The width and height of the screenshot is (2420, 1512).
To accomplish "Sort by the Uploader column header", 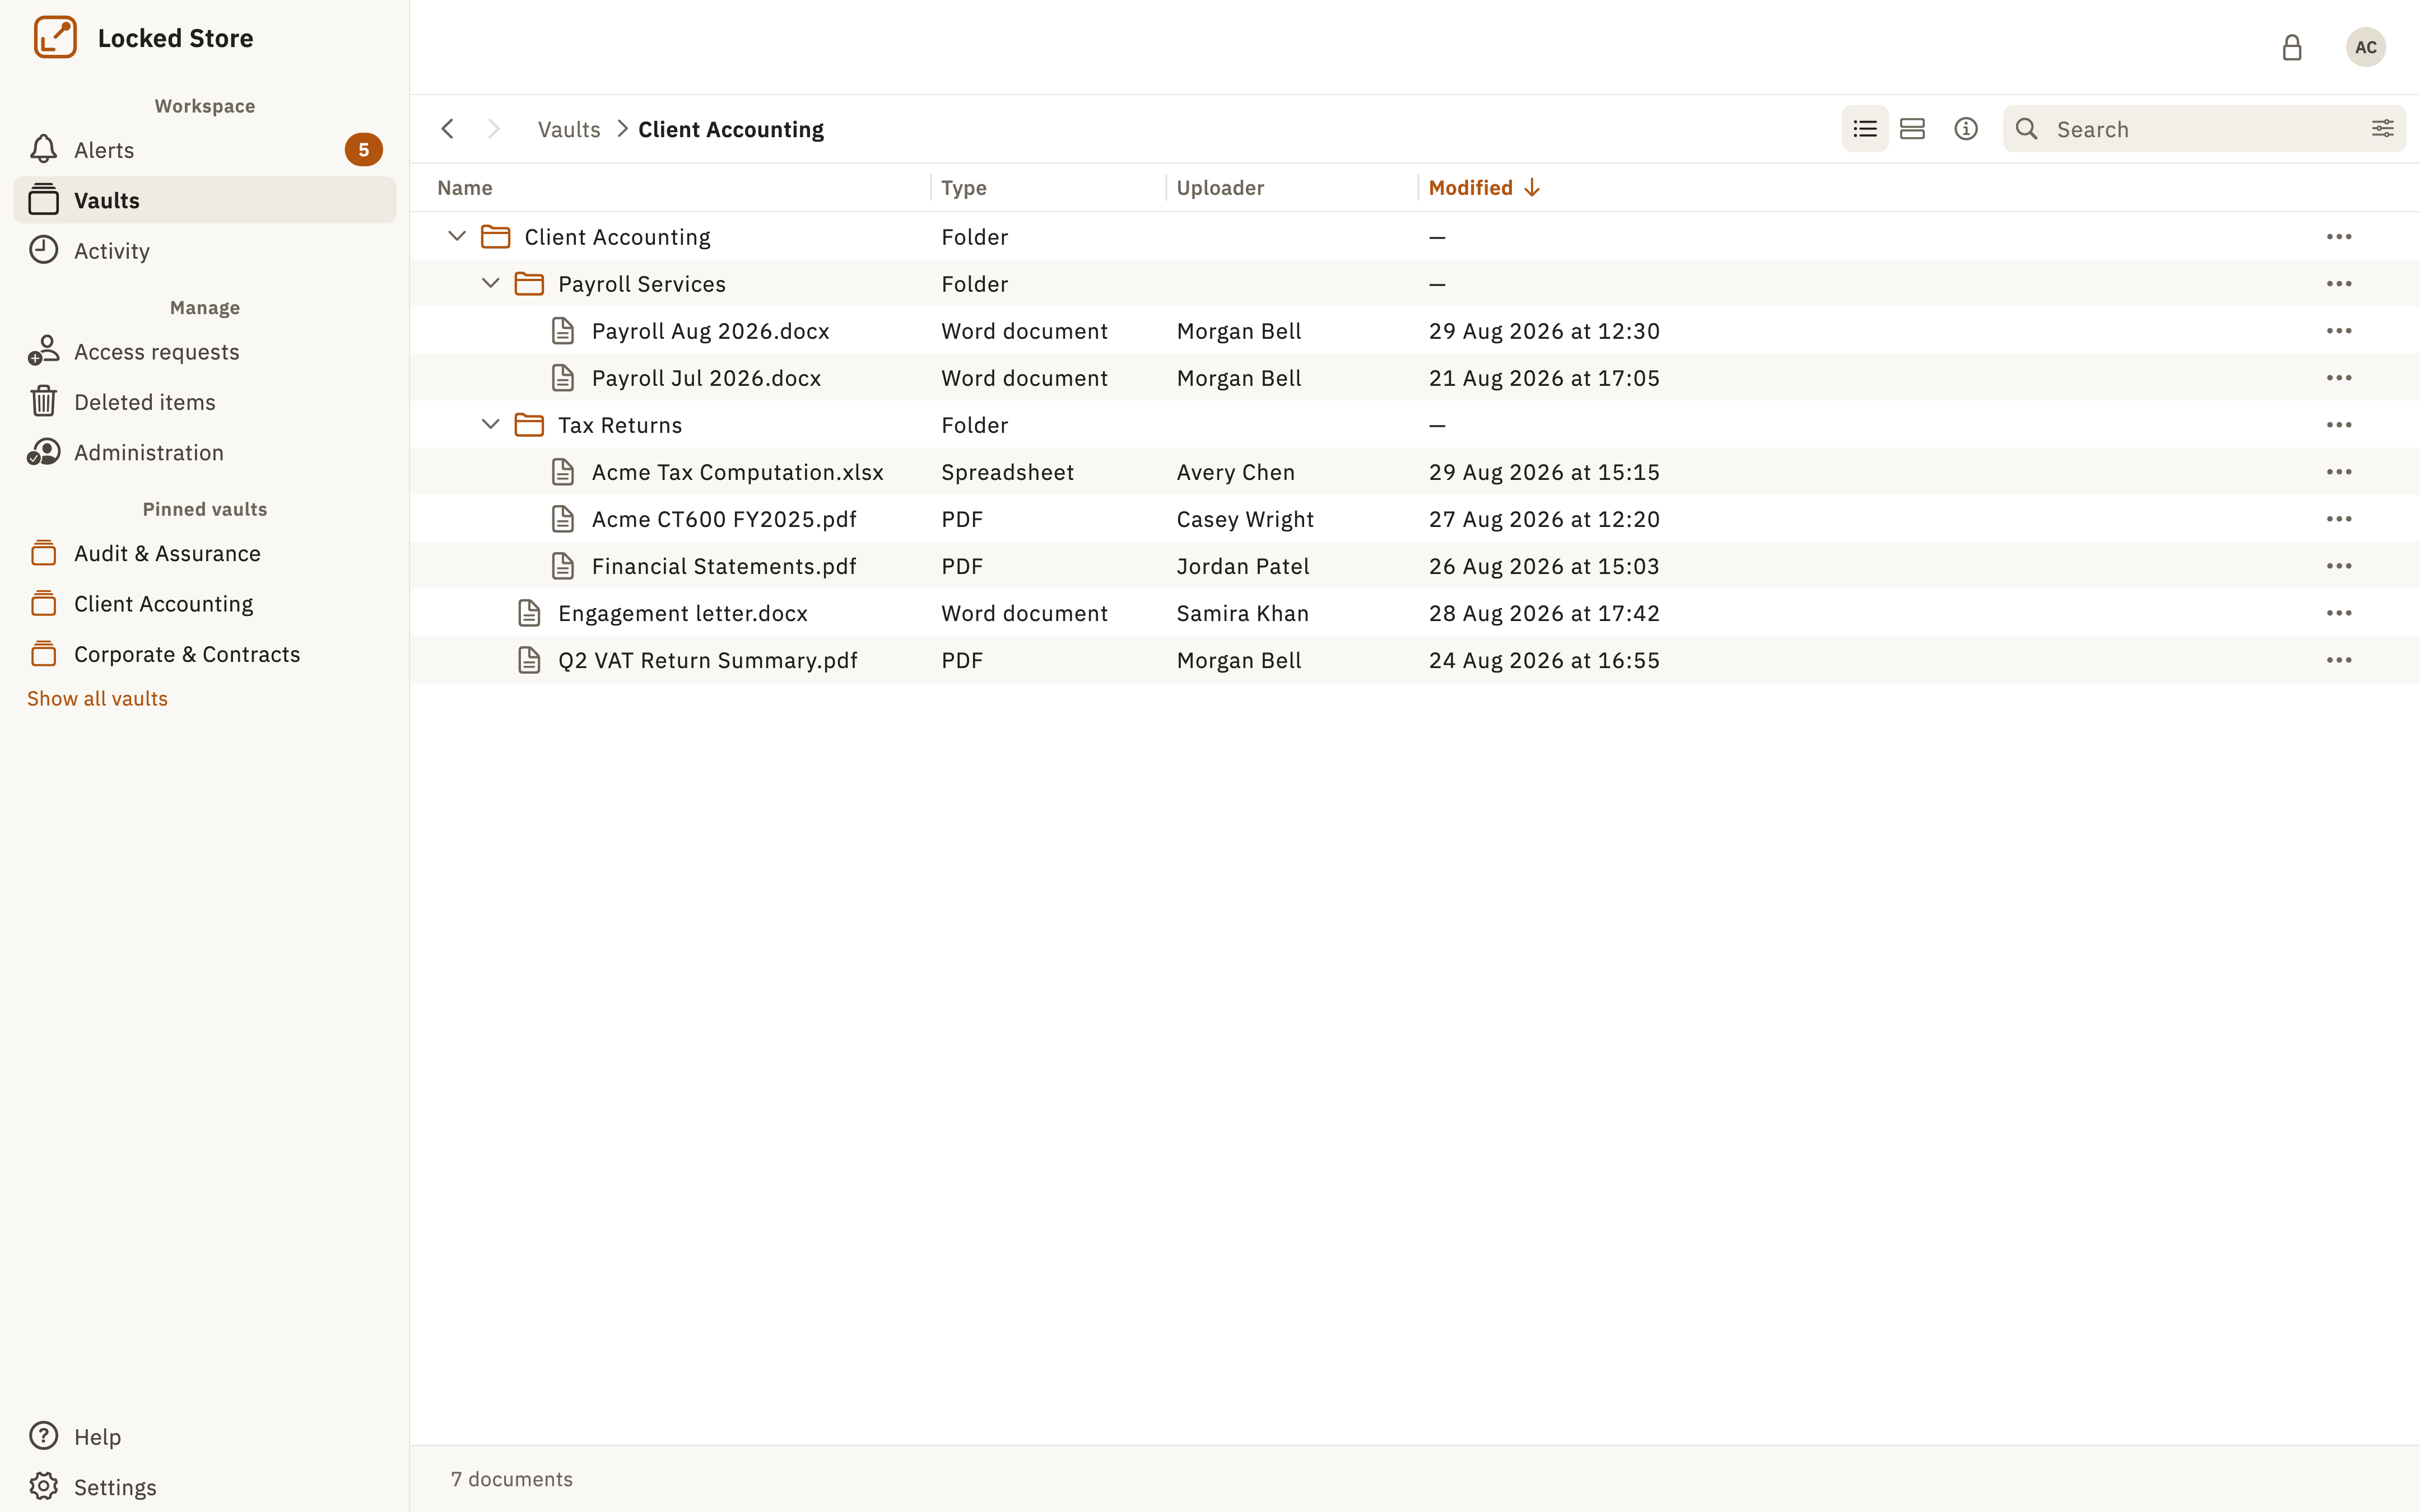I will [x=1220, y=188].
